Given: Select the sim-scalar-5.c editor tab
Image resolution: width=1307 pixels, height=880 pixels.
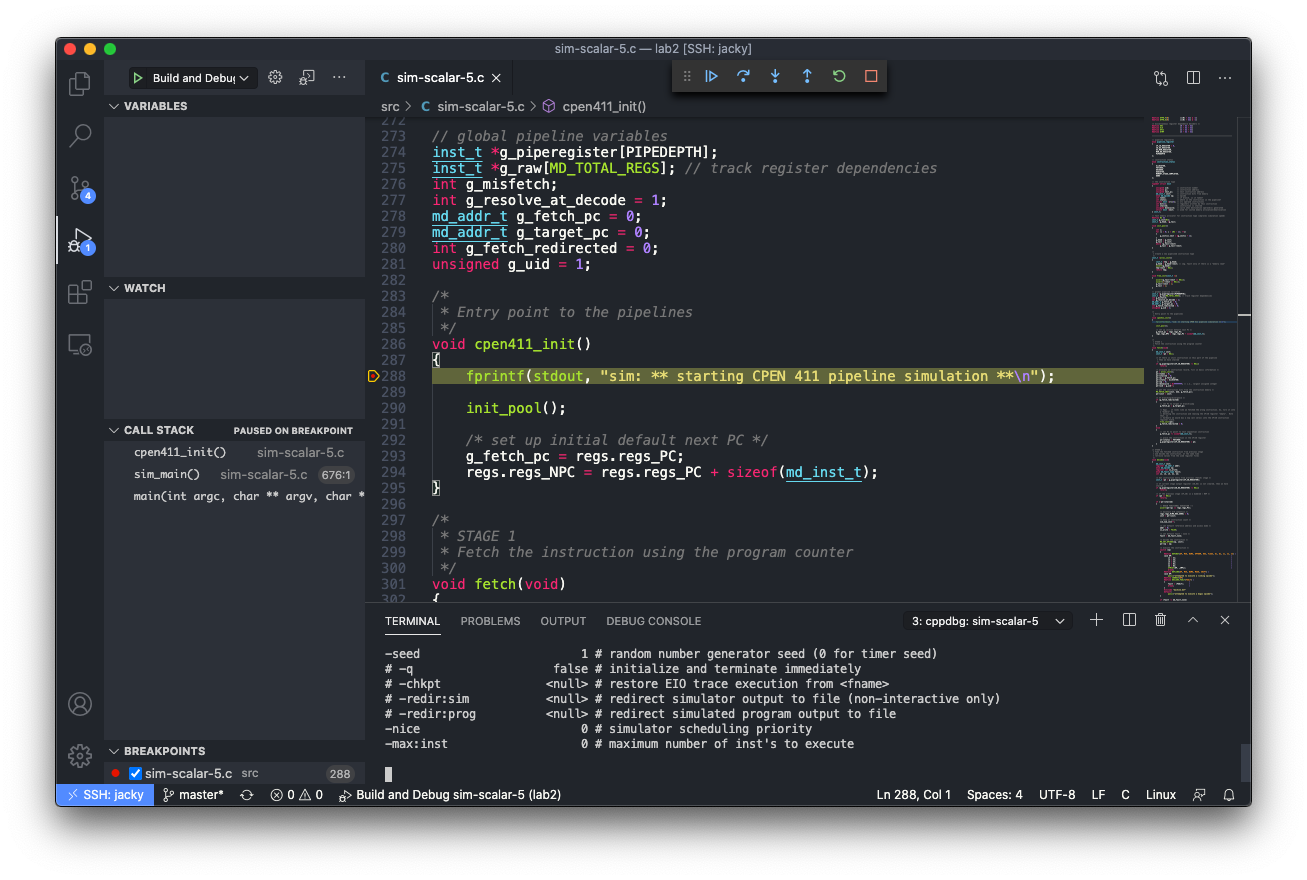Looking at the screenshot, I should 440,78.
